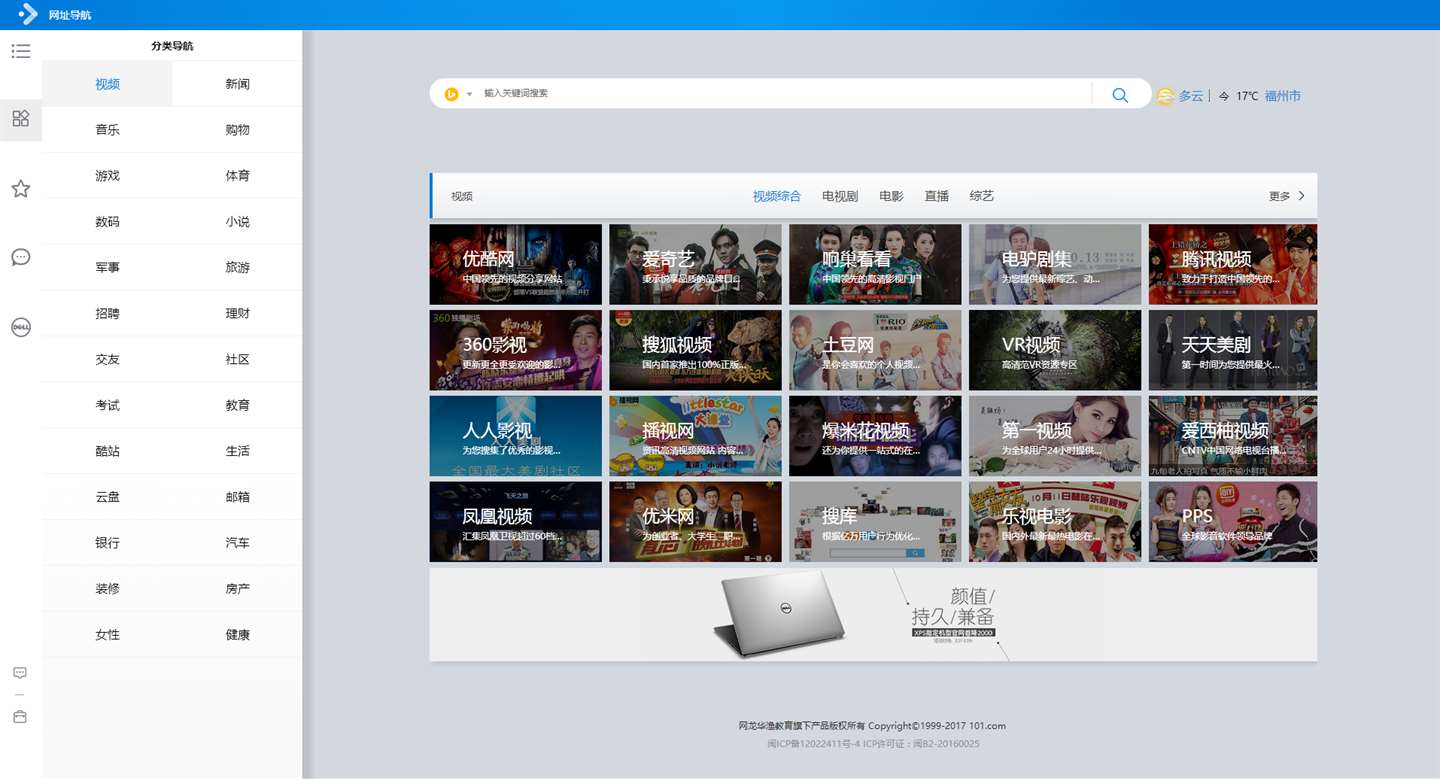Switch to 综艺 tab
1440x779 pixels.
tap(982, 196)
